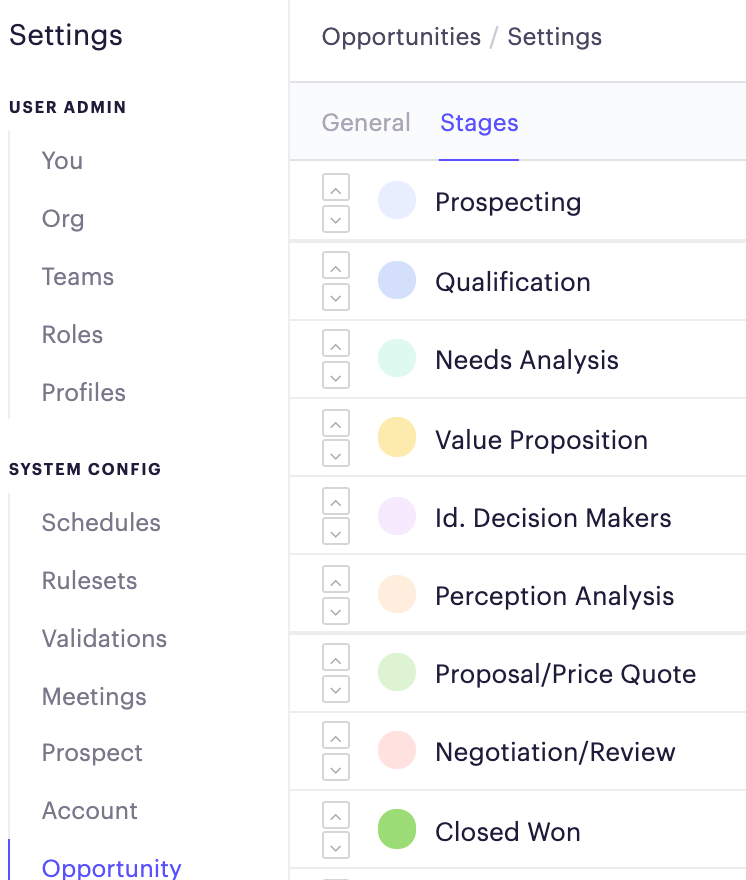Select the Stages tab
746x880 pixels.
pos(478,122)
